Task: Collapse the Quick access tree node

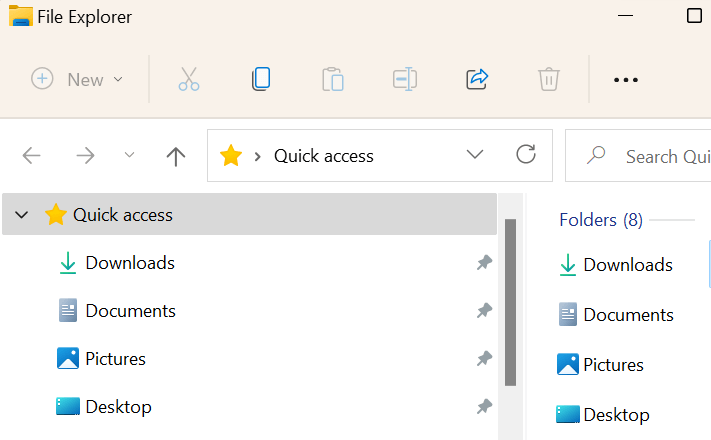Action: (x=23, y=215)
